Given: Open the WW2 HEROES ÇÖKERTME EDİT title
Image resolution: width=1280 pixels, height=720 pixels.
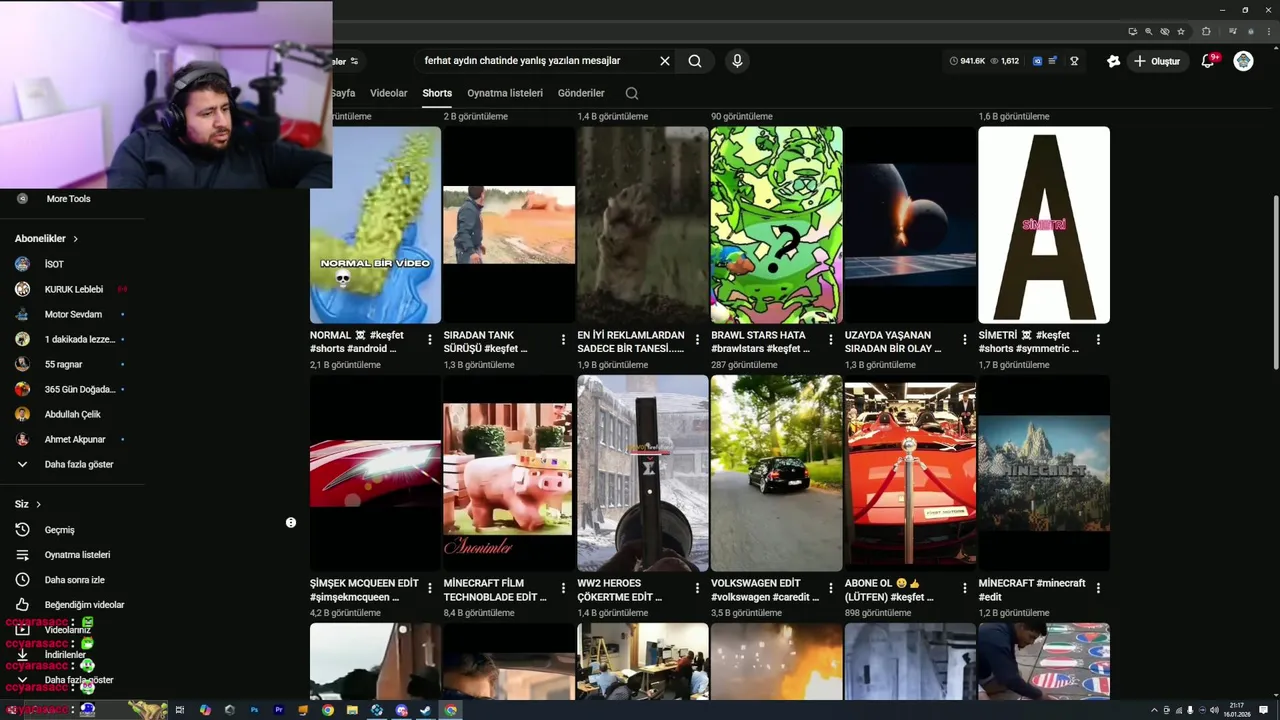Looking at the screenshot, I should [621, 590].
